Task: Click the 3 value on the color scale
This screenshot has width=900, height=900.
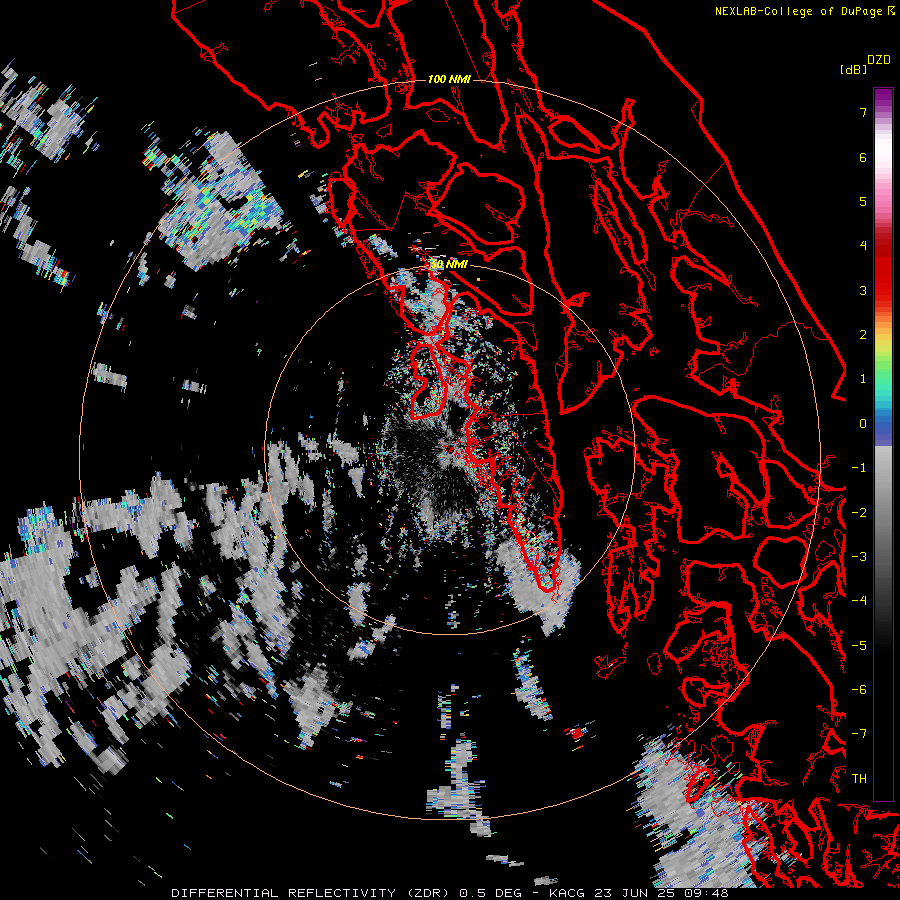Action: tap(863, 290)
